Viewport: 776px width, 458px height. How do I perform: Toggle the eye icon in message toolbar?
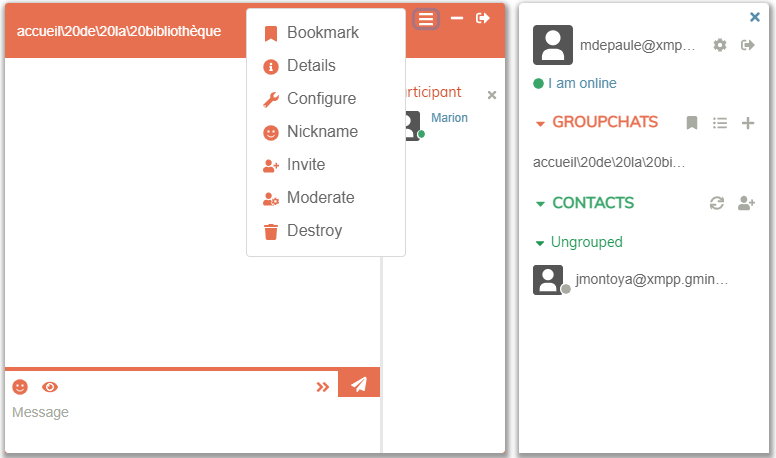click(50, 387)
